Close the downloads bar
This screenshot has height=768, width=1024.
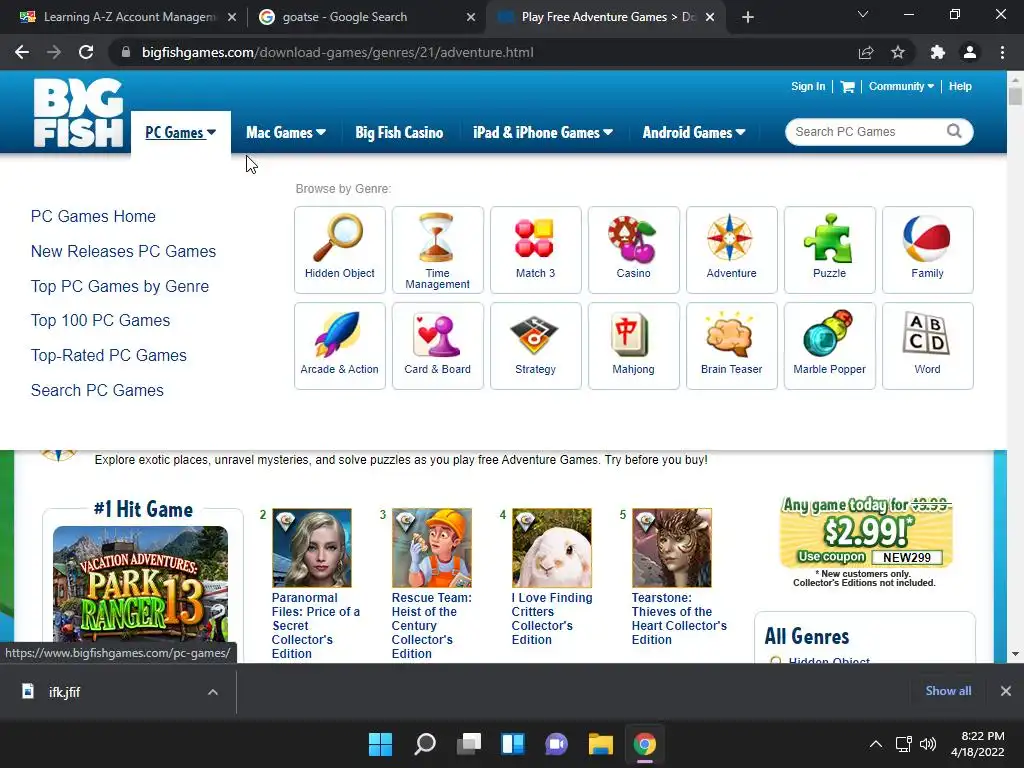pyautogui.click(x=1006, y=691)
